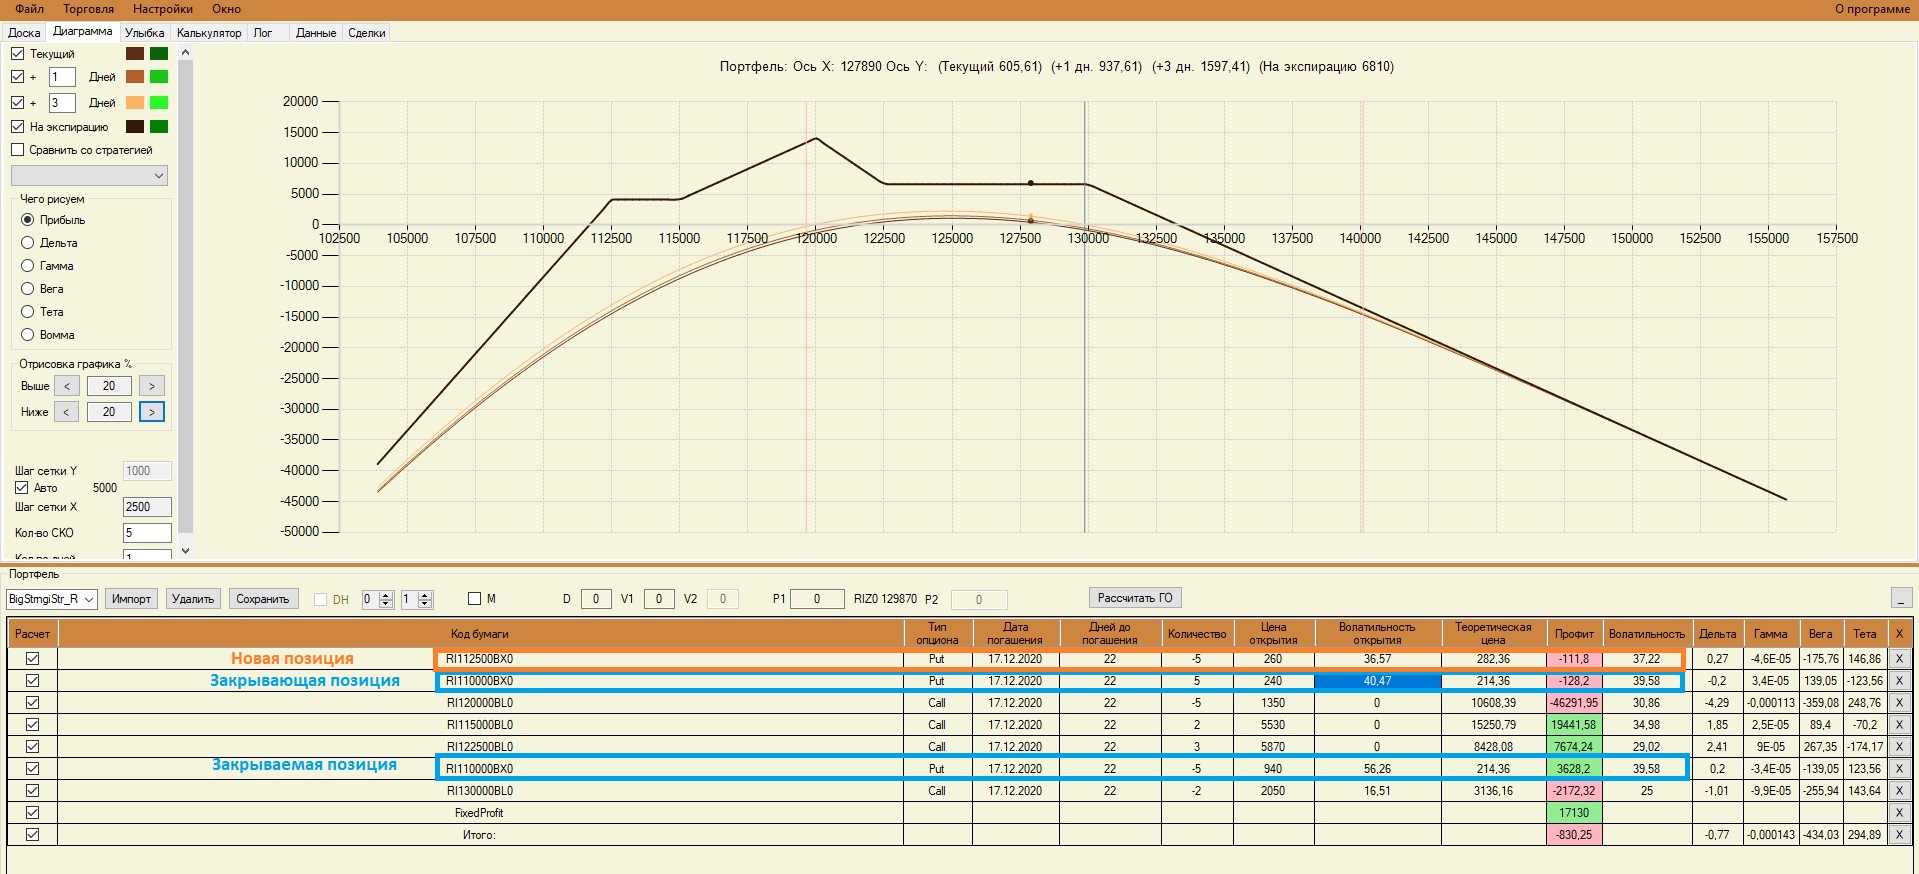Click the V1 input field
The height and width of the screenshot is (874, 1919).
tap(659, 599)
